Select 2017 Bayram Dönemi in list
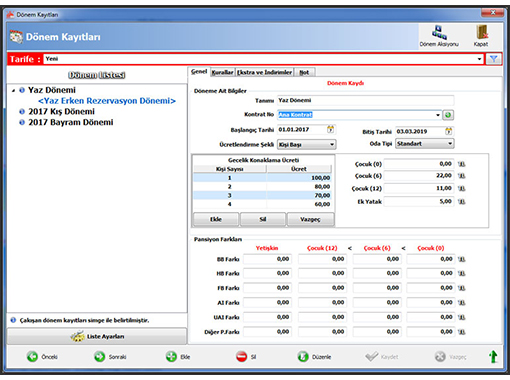 click(x=71, y=122)
